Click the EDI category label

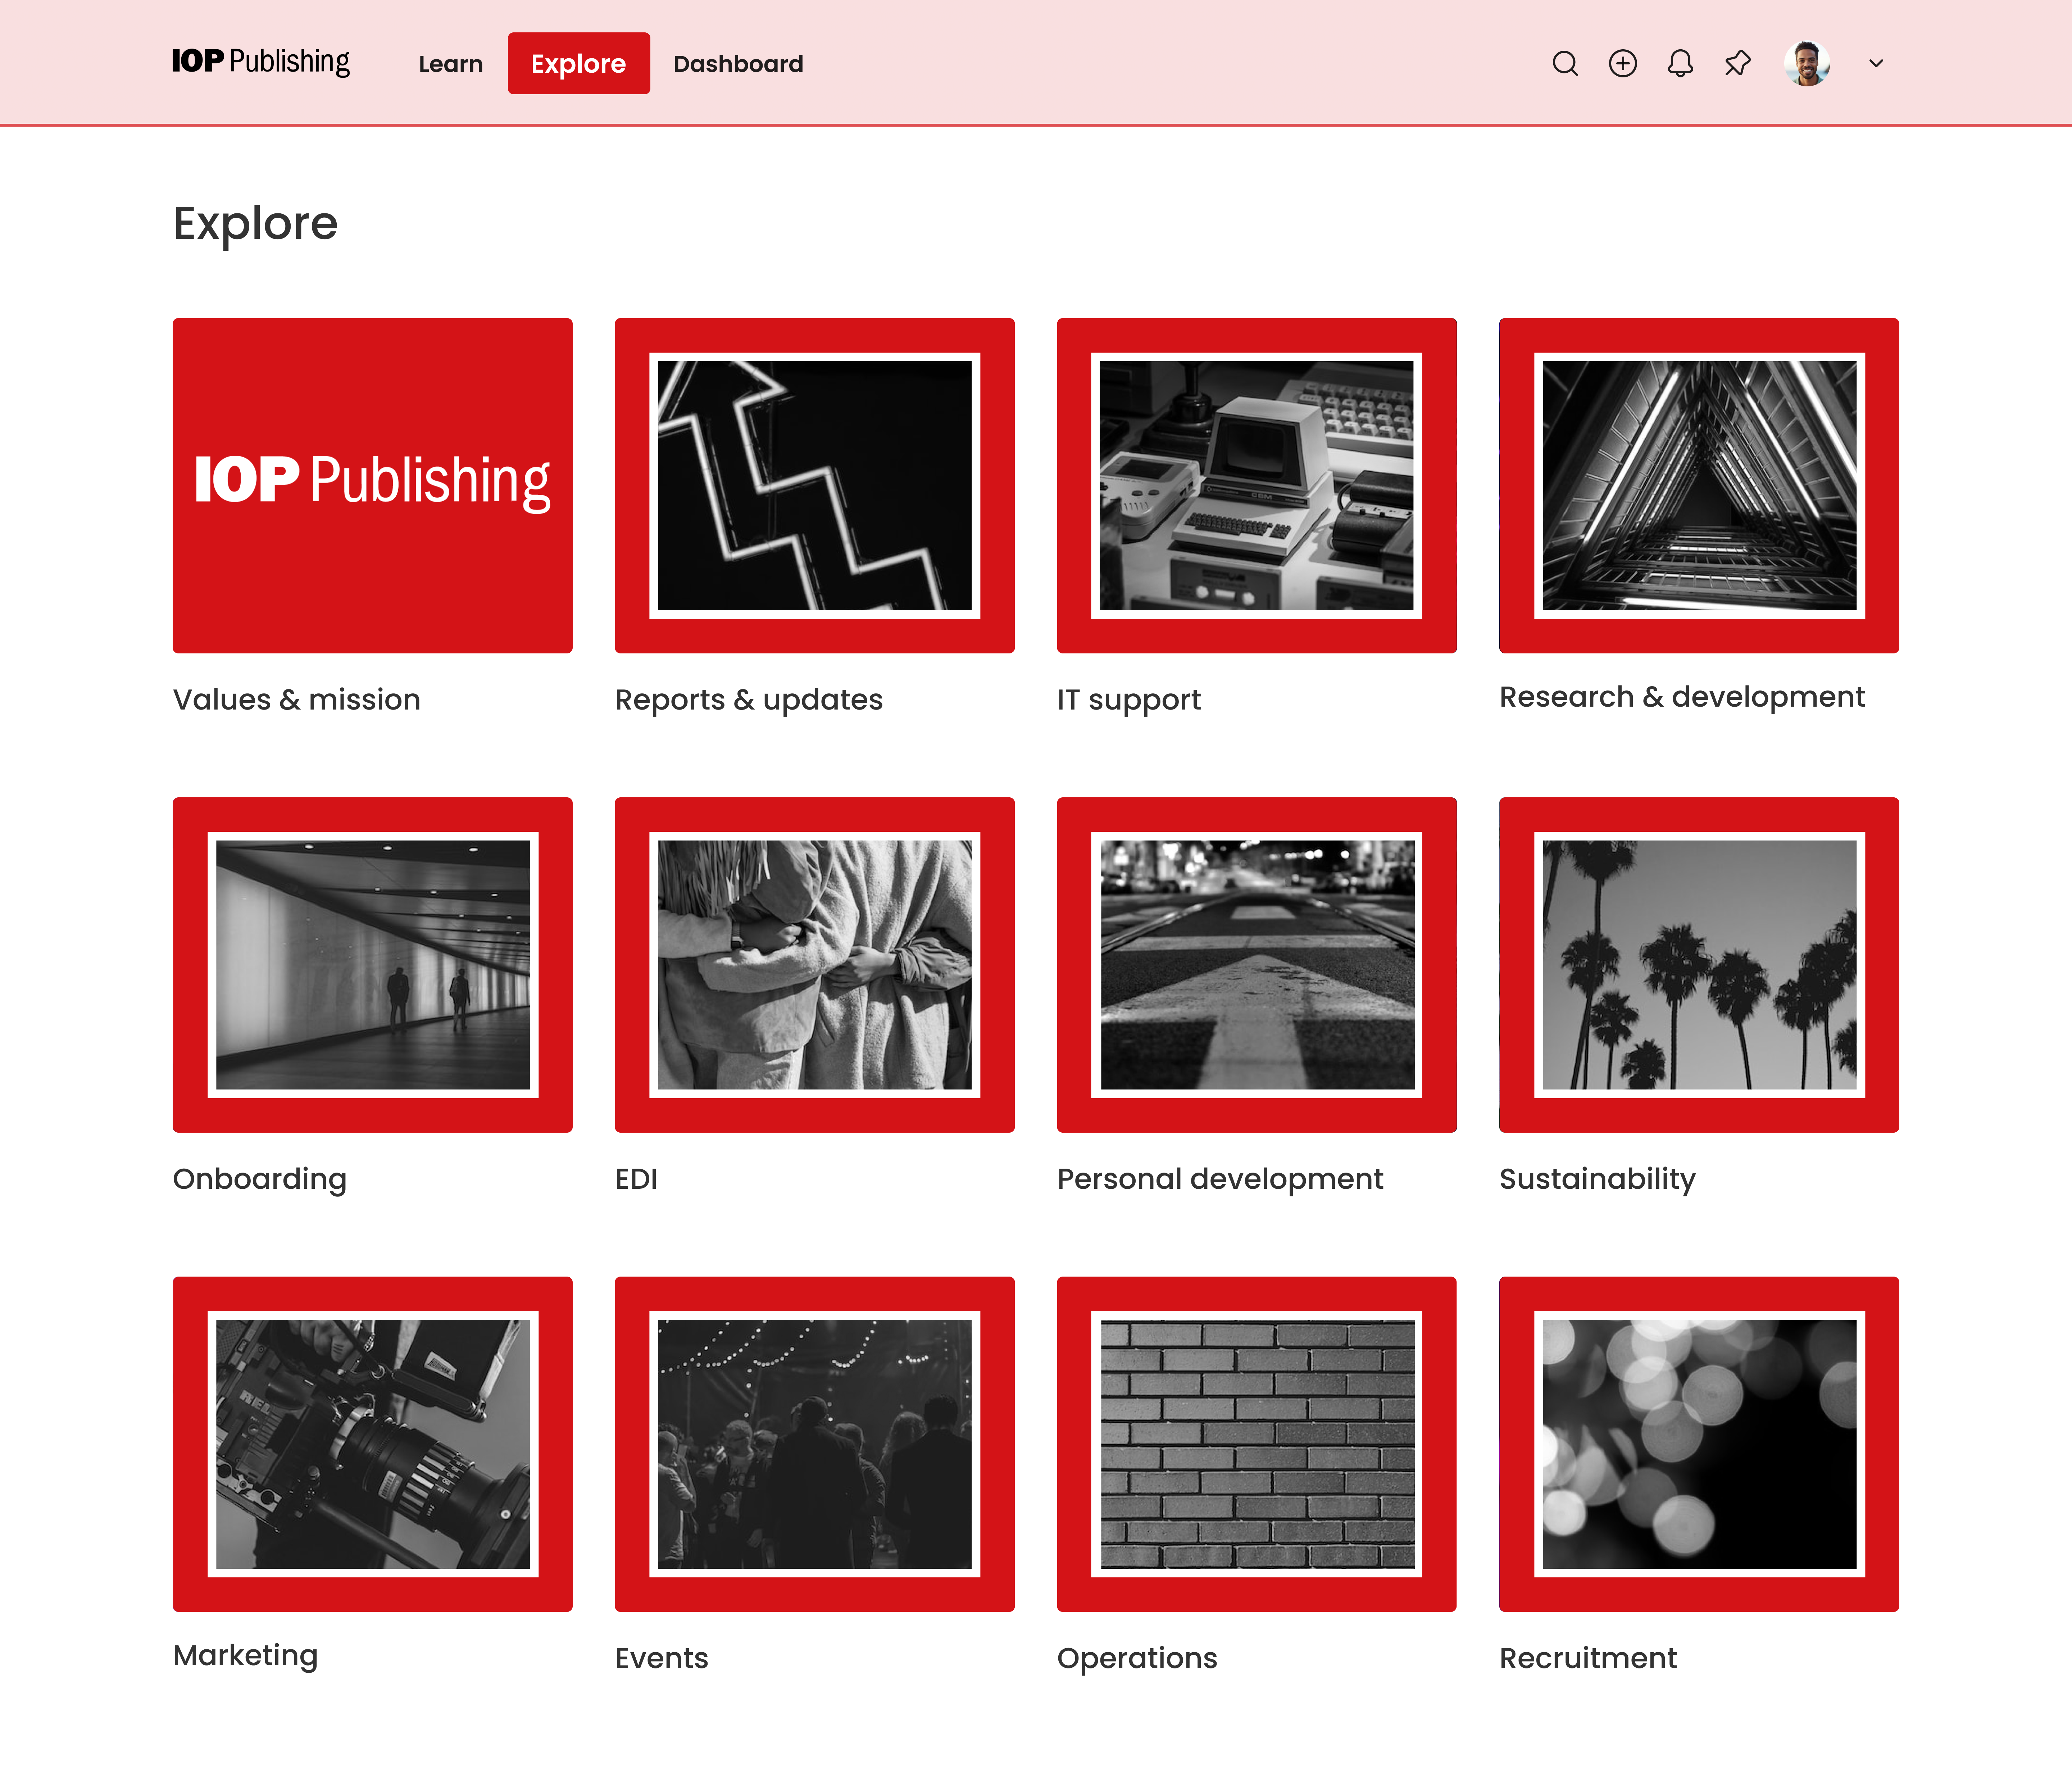coord(636,1179)
